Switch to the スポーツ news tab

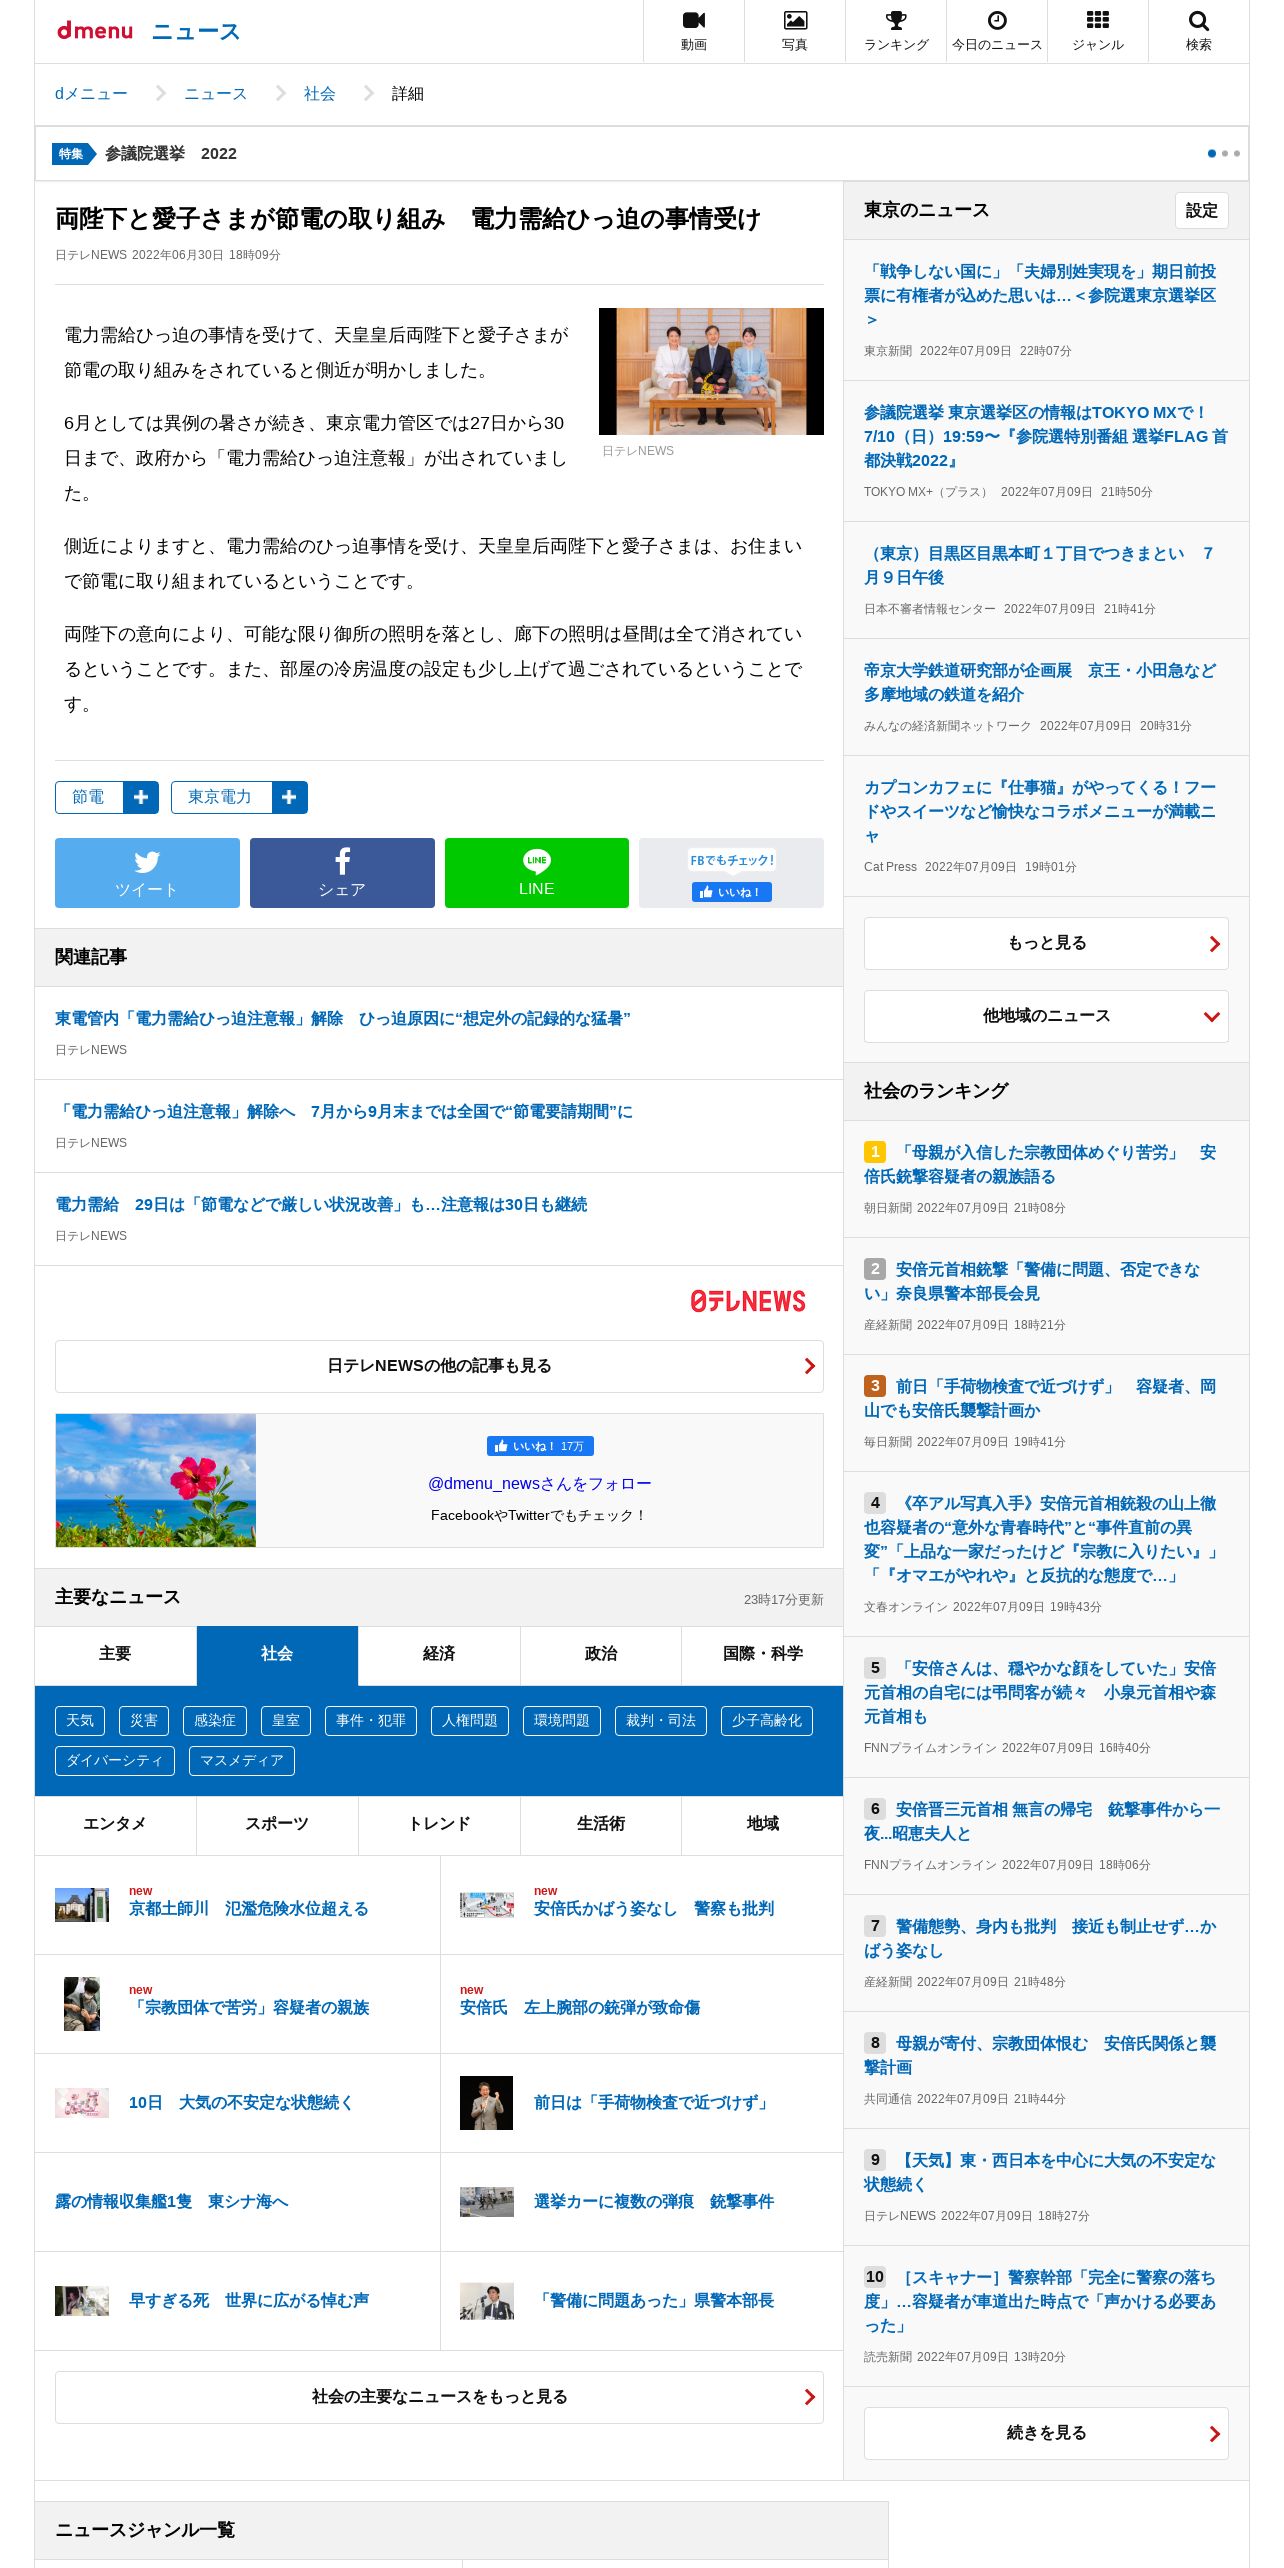(x=277, y=1824)
